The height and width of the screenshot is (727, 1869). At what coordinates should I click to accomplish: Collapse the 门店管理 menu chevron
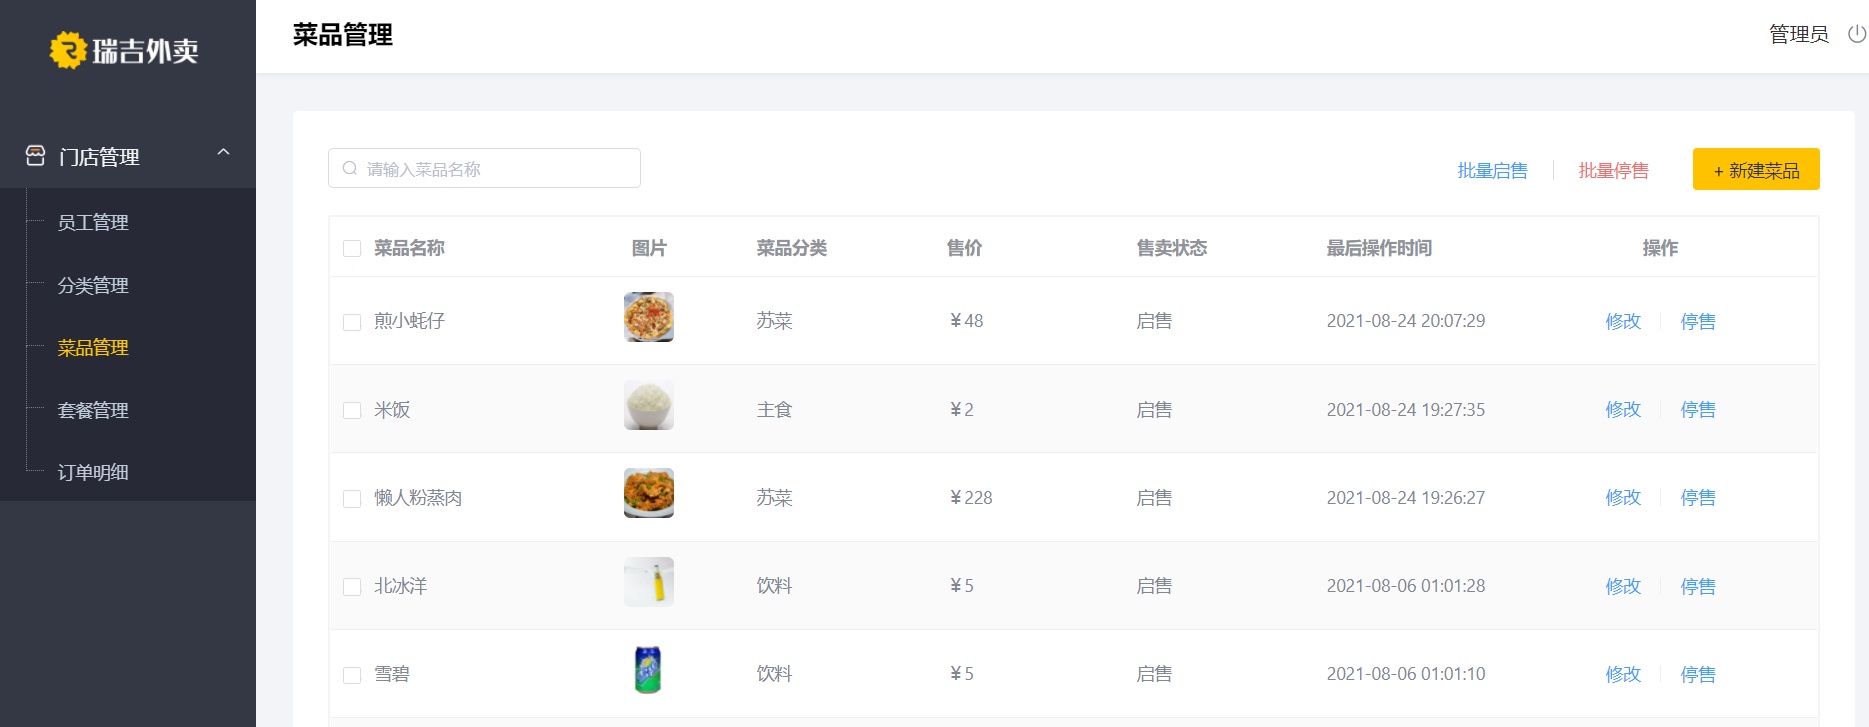(223, 152)
